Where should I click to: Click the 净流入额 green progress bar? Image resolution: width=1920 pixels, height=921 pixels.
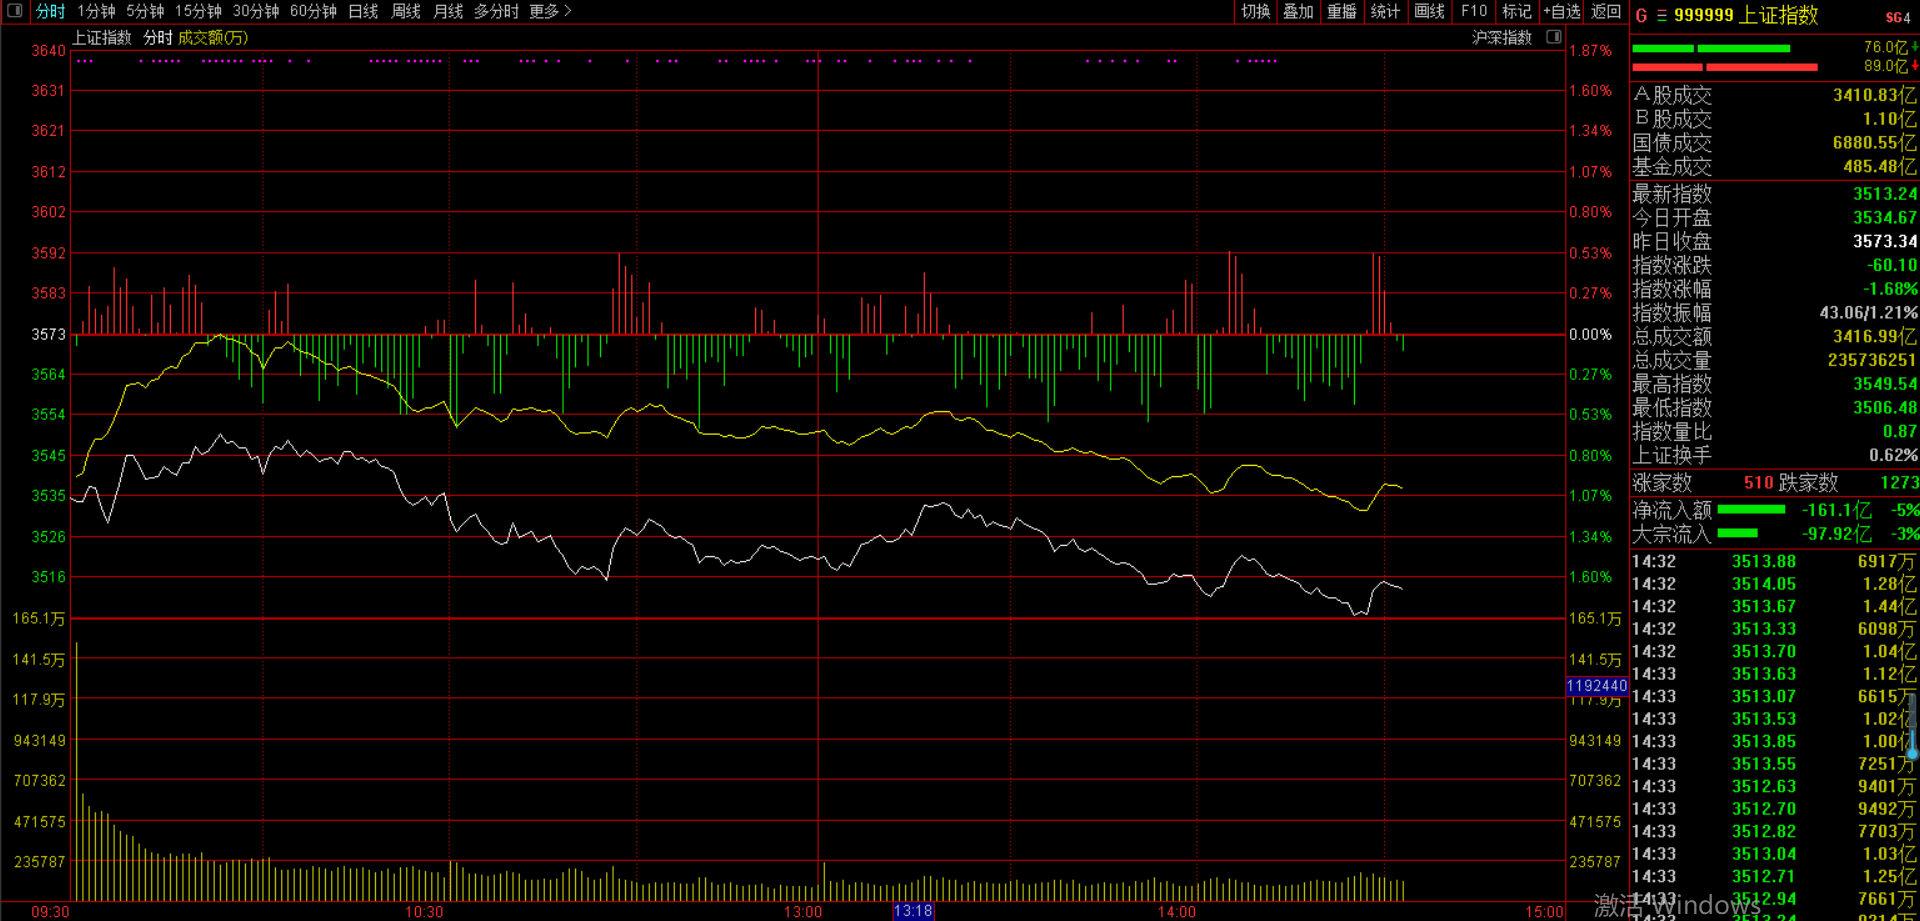pyautogui.click(x=1751, y=510)
